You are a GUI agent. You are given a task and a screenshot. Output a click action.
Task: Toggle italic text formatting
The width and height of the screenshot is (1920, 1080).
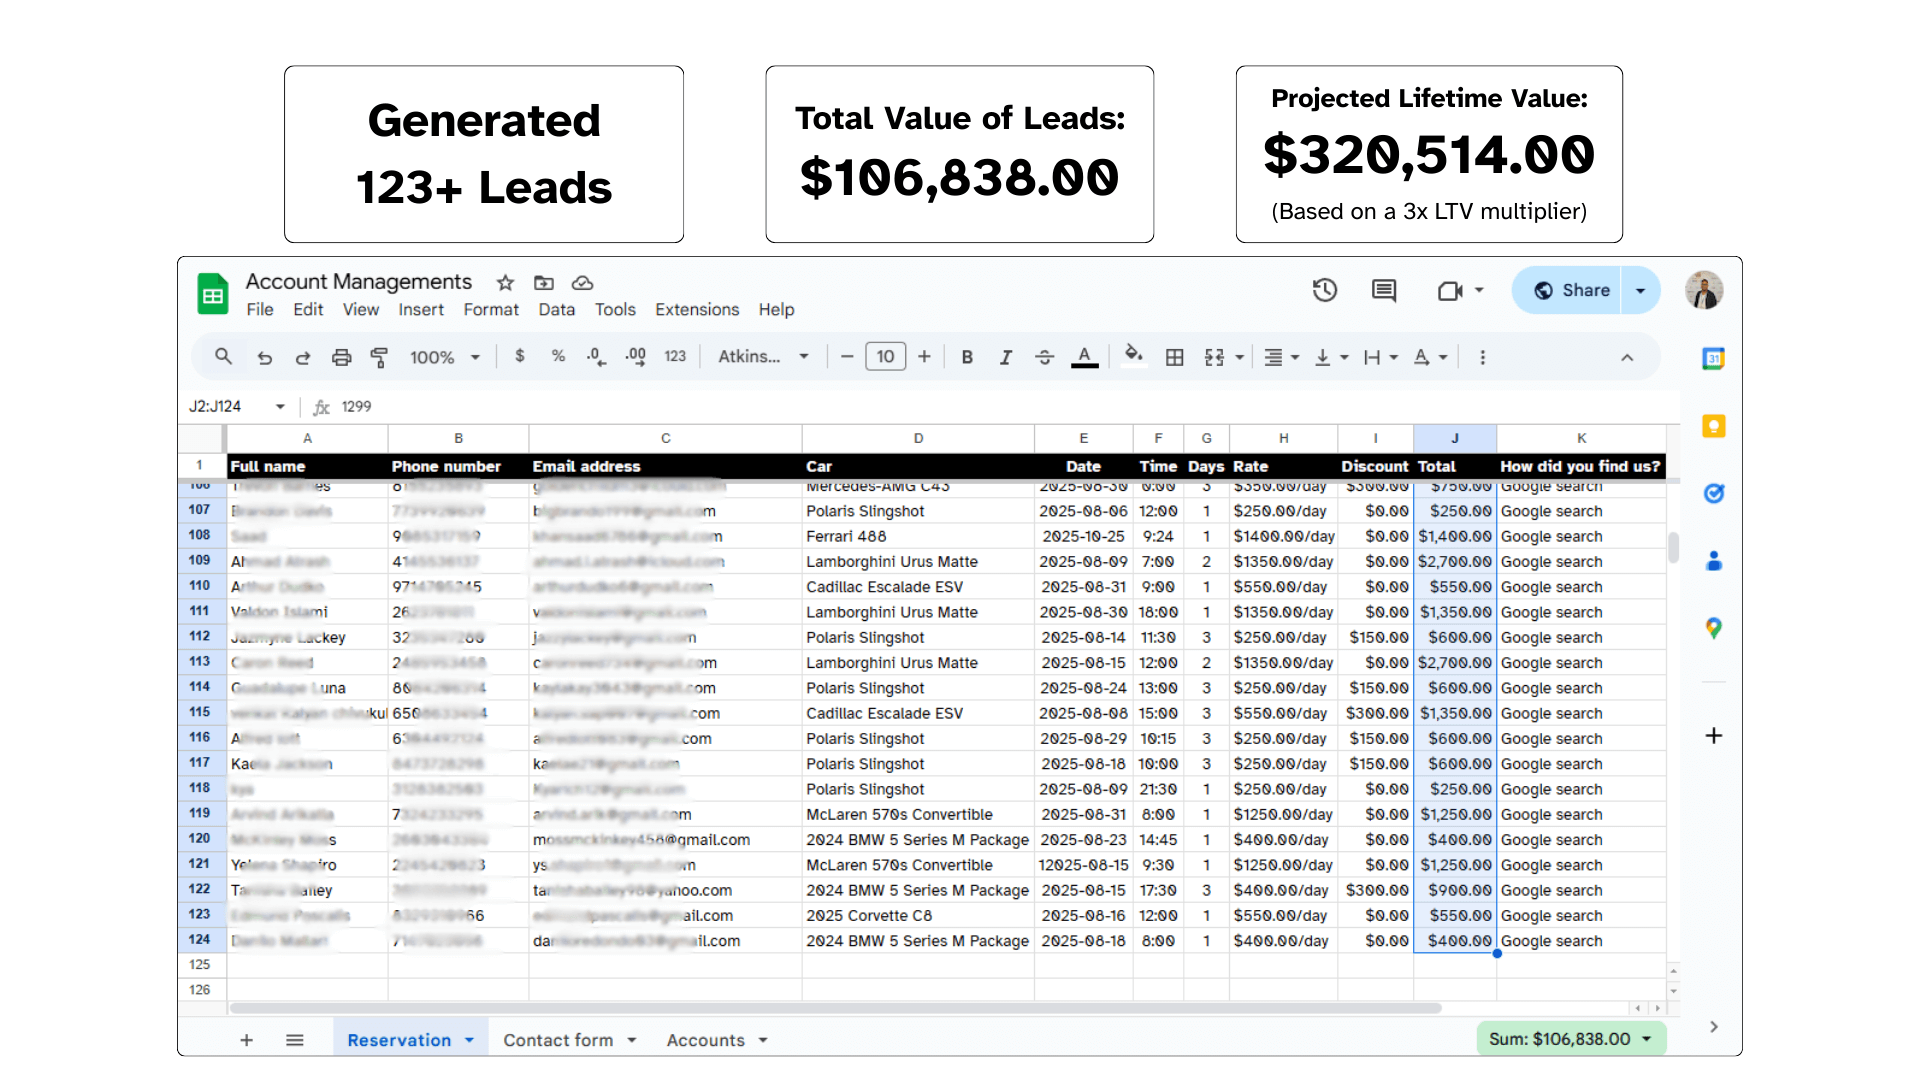pos(1005,357)
